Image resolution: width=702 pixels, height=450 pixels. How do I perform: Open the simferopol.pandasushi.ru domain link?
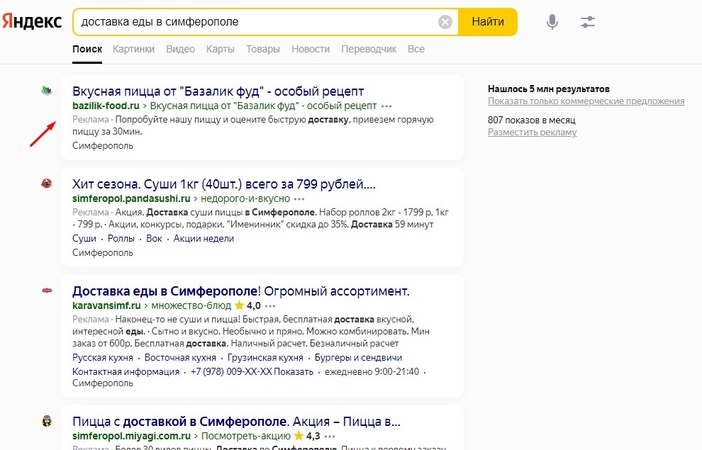(x=131, y=198)
